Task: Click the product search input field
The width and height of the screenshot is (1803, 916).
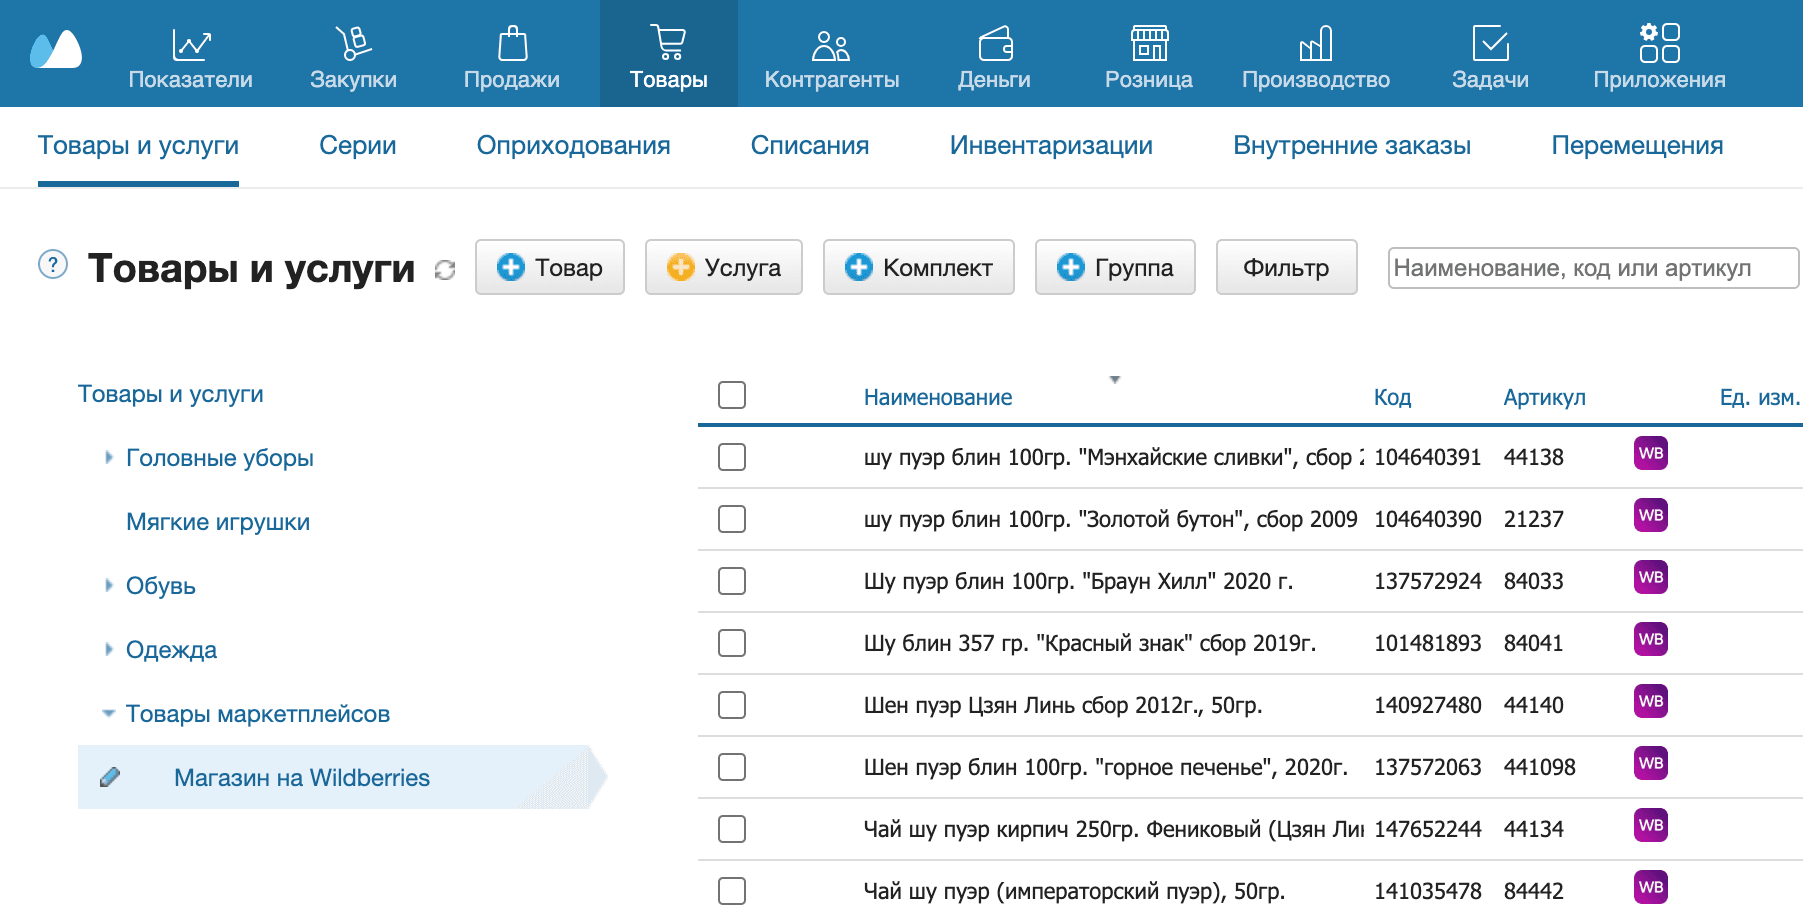Action: [1593, 267]
